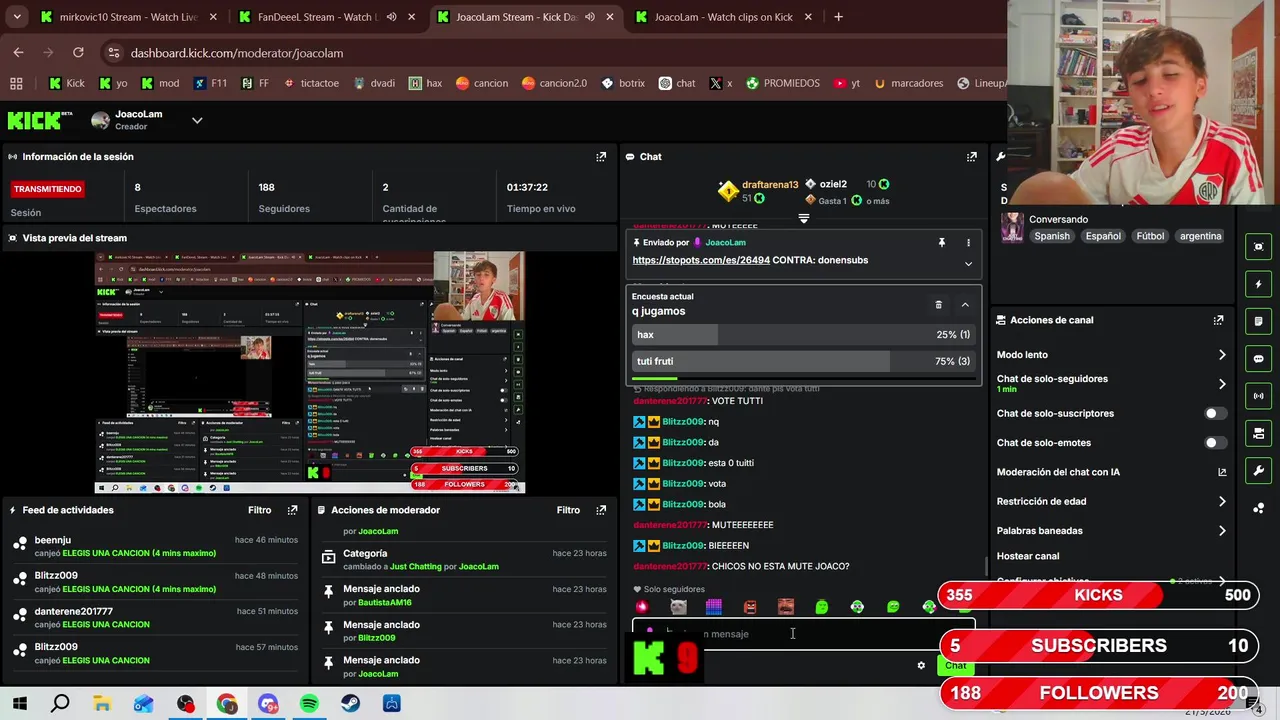Open Palabras baneadas settings

click(1111, 531)
